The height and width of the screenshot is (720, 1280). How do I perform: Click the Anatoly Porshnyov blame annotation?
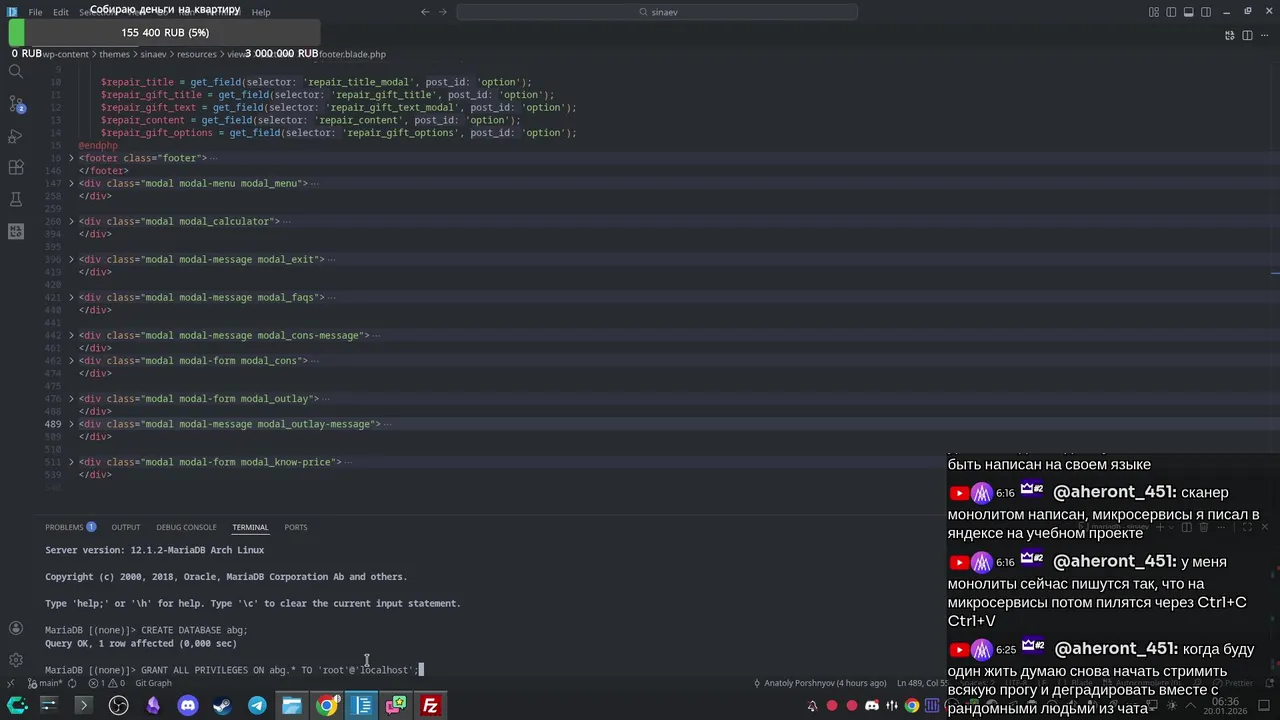(x=820, y=683)
